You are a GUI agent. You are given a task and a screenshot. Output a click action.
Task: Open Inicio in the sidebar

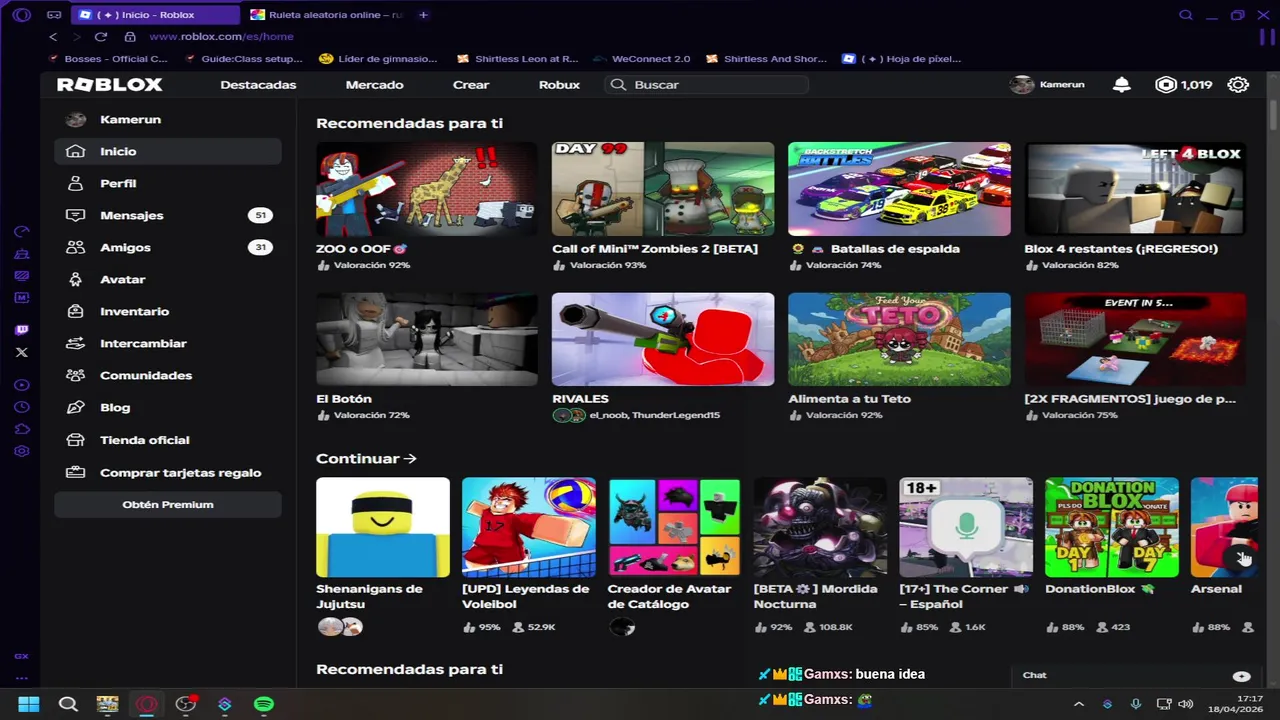168,151
